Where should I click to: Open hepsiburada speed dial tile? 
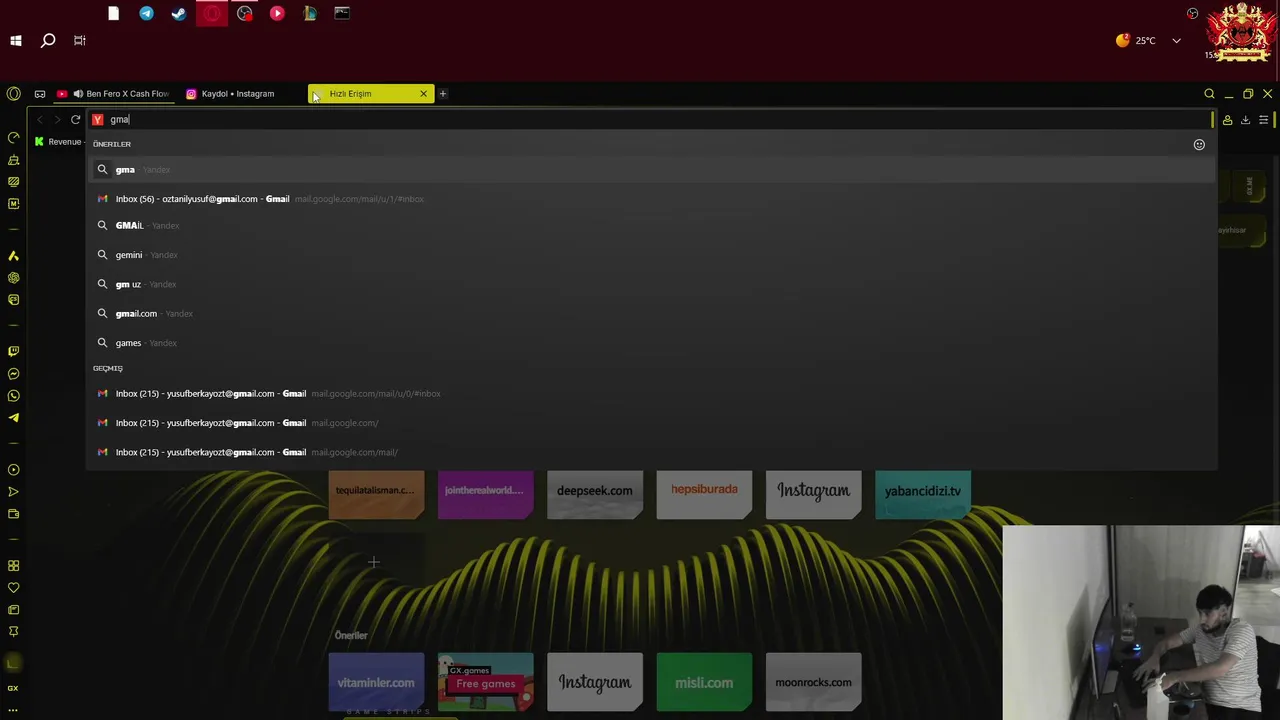(704, 494)
